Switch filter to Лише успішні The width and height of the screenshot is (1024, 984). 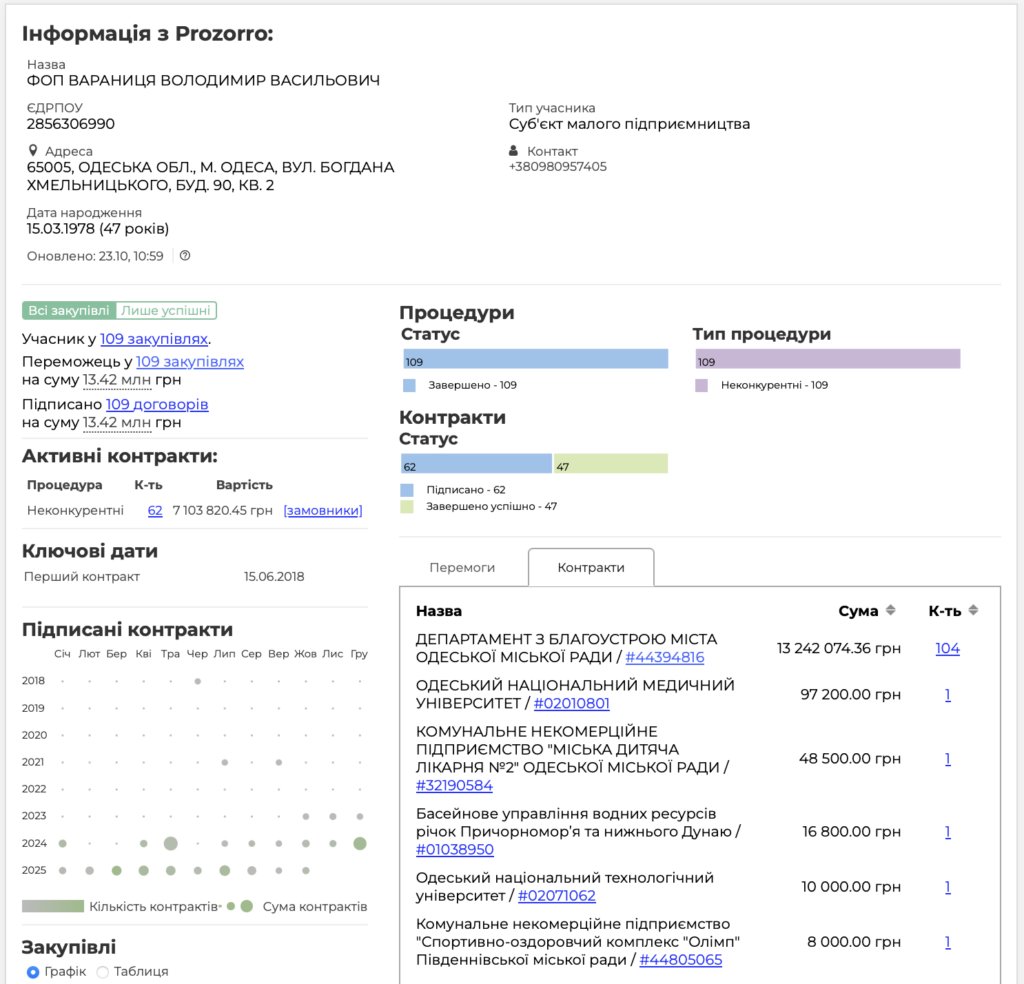click(166, 311)
